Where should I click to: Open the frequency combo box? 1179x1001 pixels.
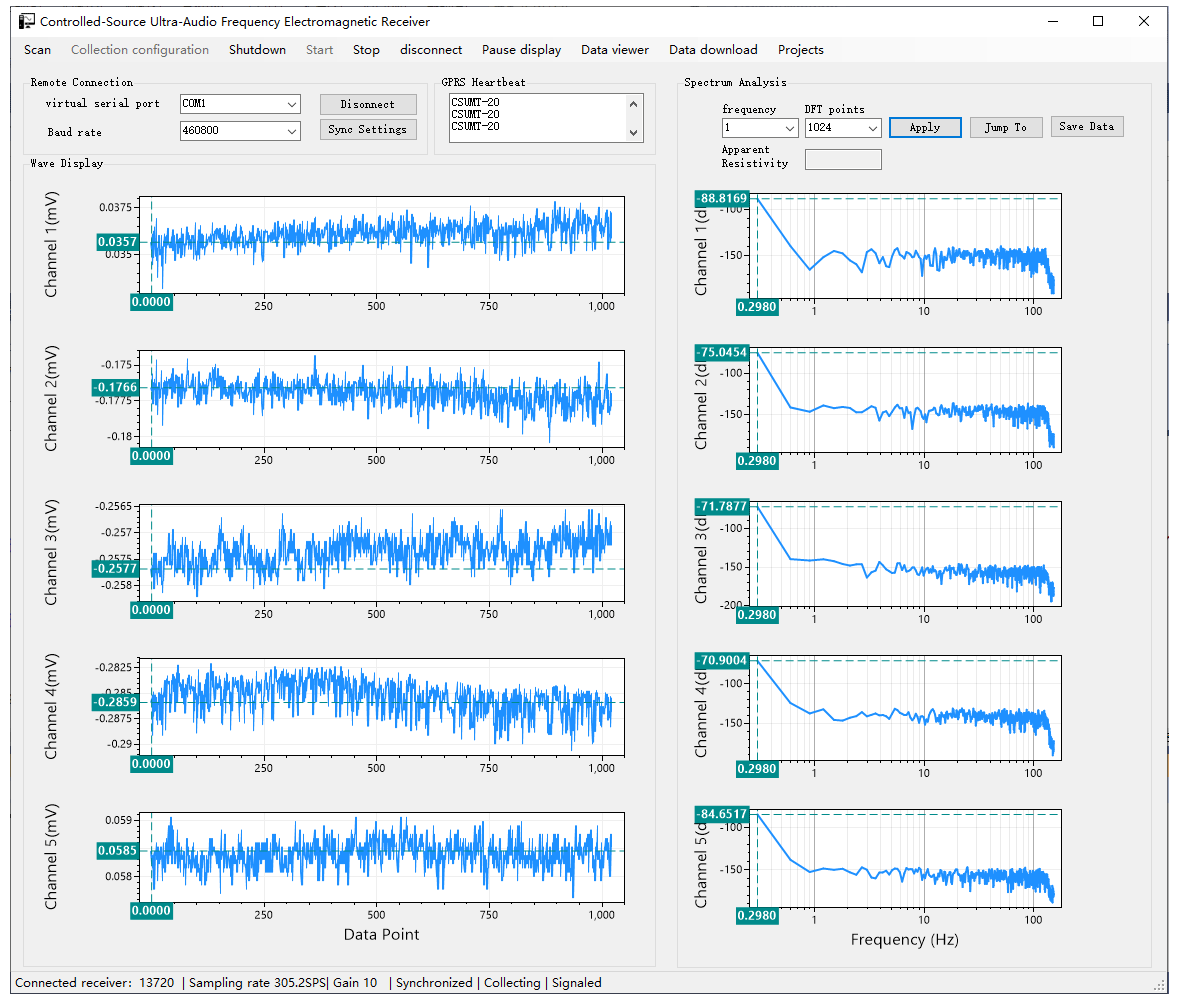coord(789,128)
